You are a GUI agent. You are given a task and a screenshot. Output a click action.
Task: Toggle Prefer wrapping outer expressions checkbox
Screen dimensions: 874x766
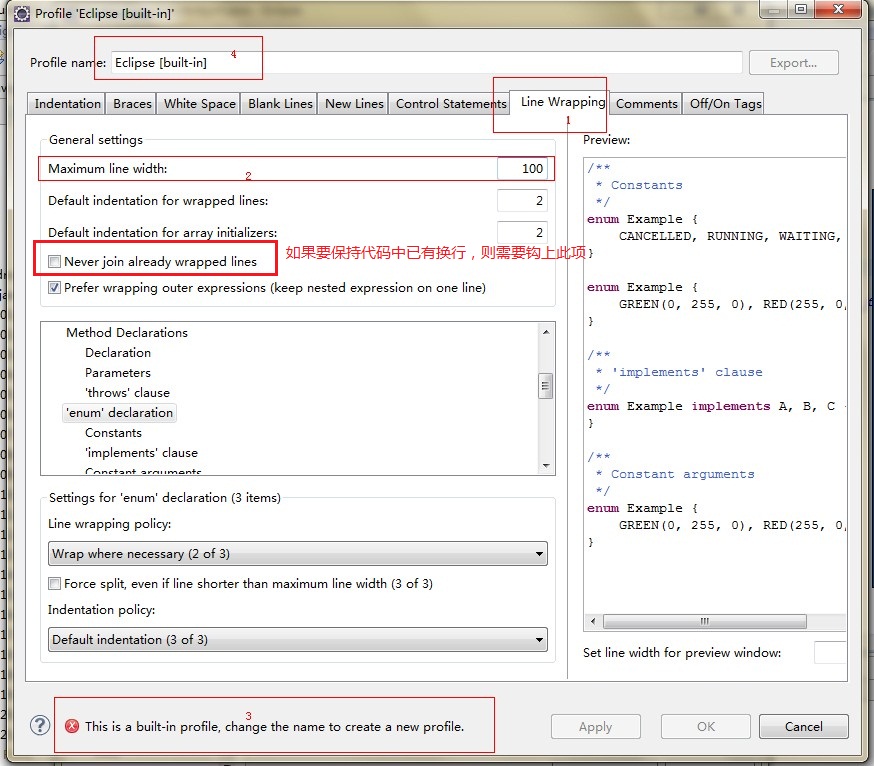(54, 288)
